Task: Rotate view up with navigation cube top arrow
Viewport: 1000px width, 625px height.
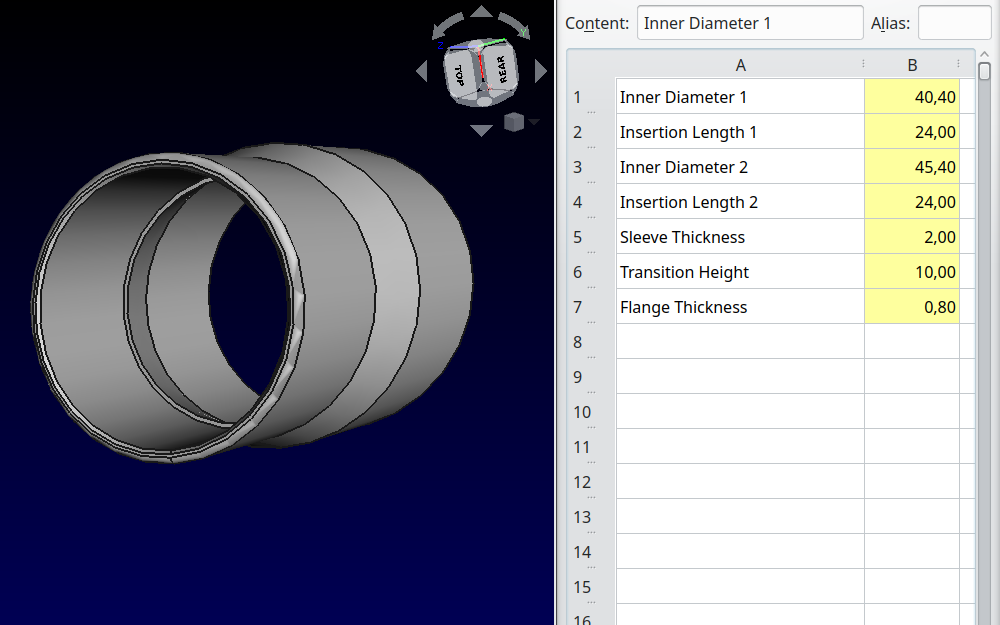Action: [x=482, y=11]
